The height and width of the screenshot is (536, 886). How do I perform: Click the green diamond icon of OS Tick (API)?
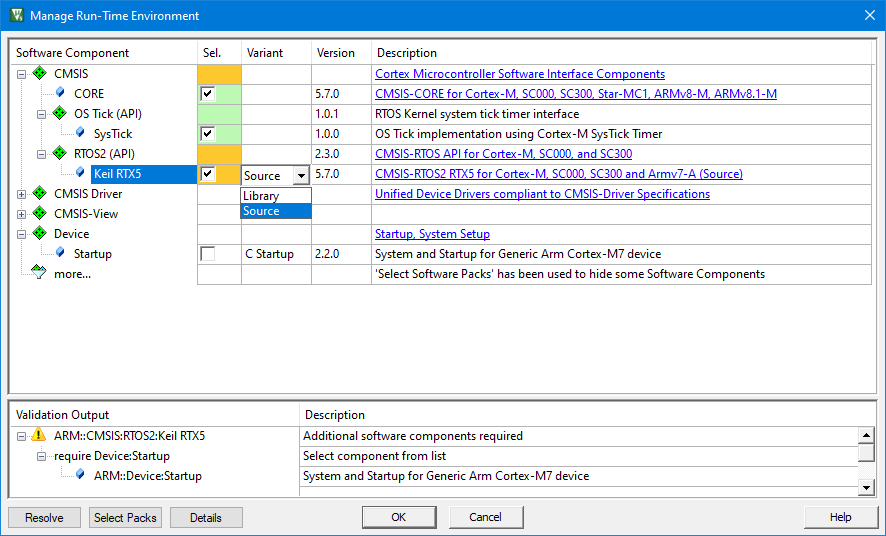60,114
